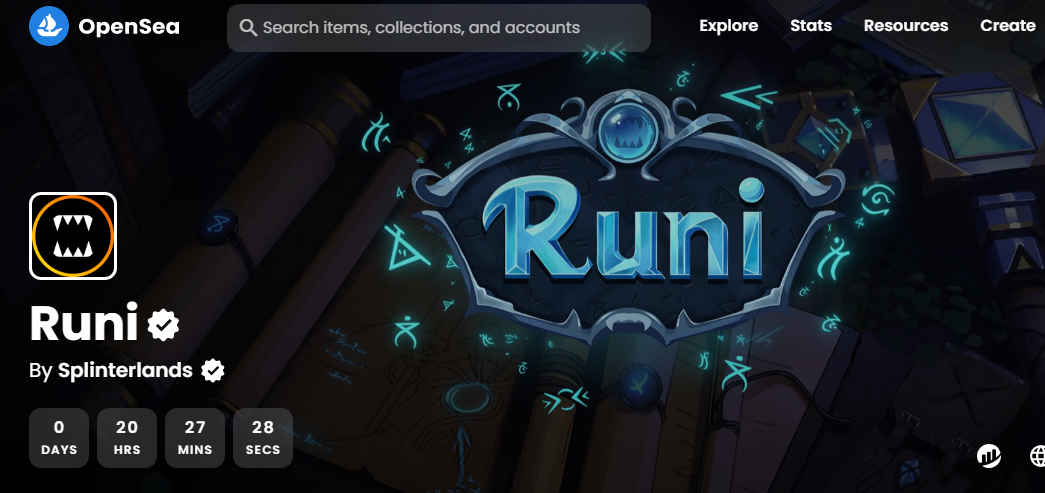Click the 0 DAYS countdown box
Image resolution: width=1045 pixels, height=493 pixels.
59,438
